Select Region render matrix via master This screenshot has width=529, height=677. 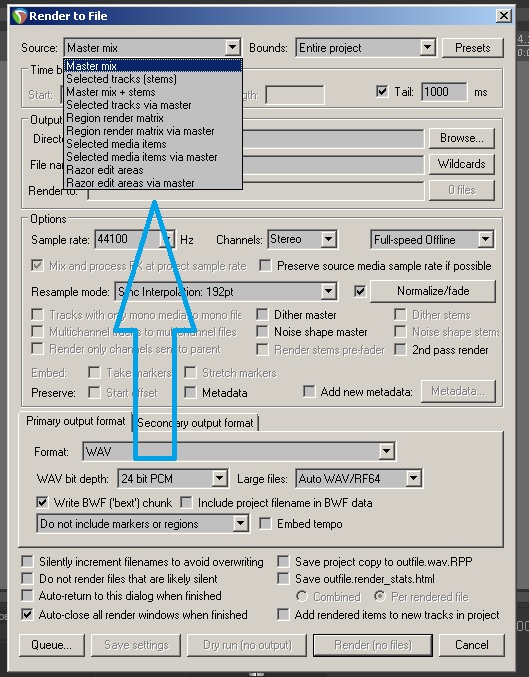pyautogui.click(x=153, y=131)
